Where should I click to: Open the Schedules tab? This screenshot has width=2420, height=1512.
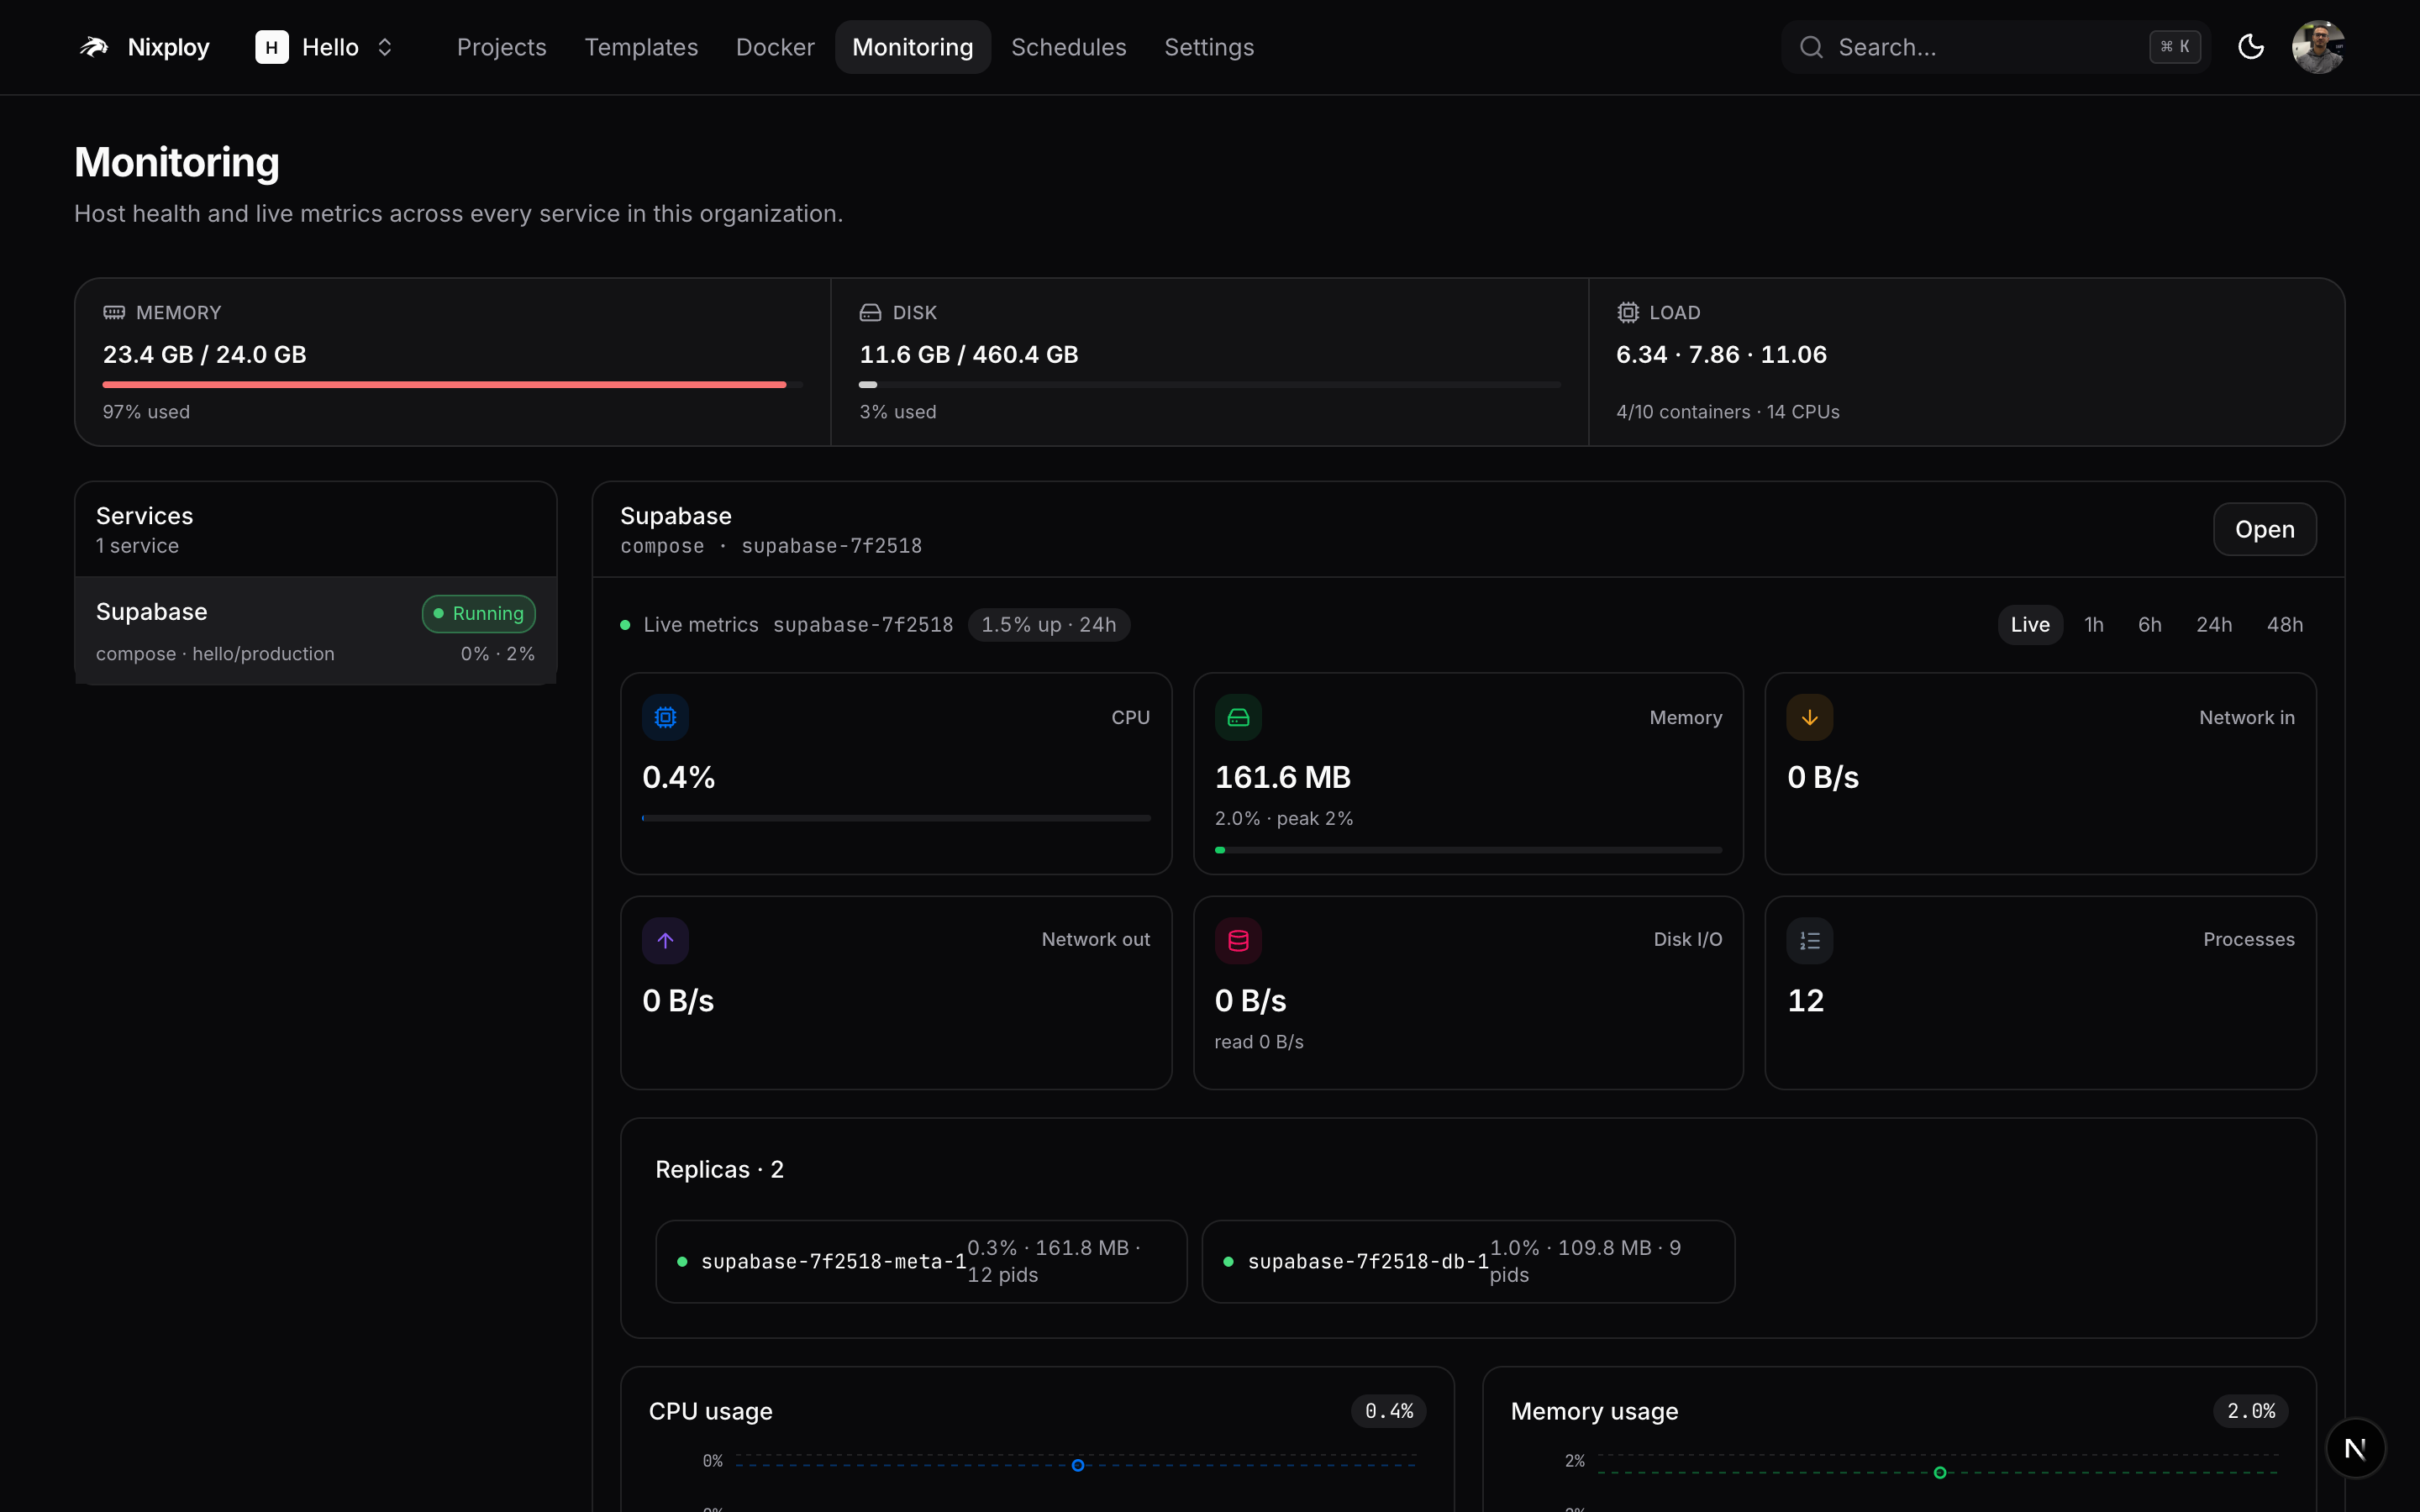point(1069,47)
